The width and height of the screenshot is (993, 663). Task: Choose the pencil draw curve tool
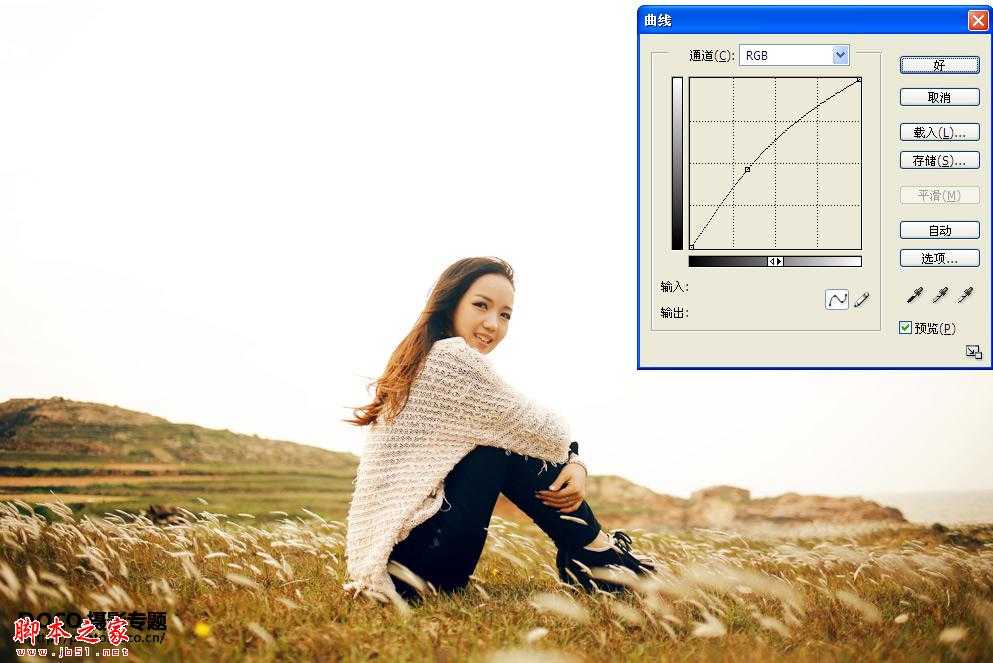pyautogui.click(x=862, y=299)
